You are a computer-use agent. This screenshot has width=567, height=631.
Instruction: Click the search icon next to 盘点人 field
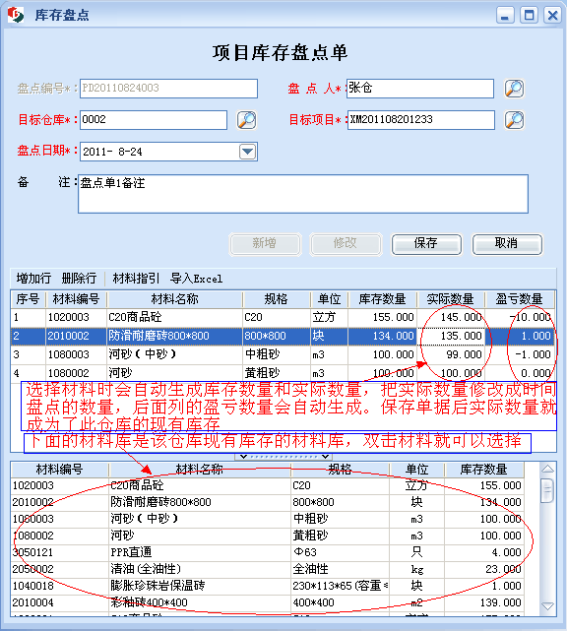514,89
